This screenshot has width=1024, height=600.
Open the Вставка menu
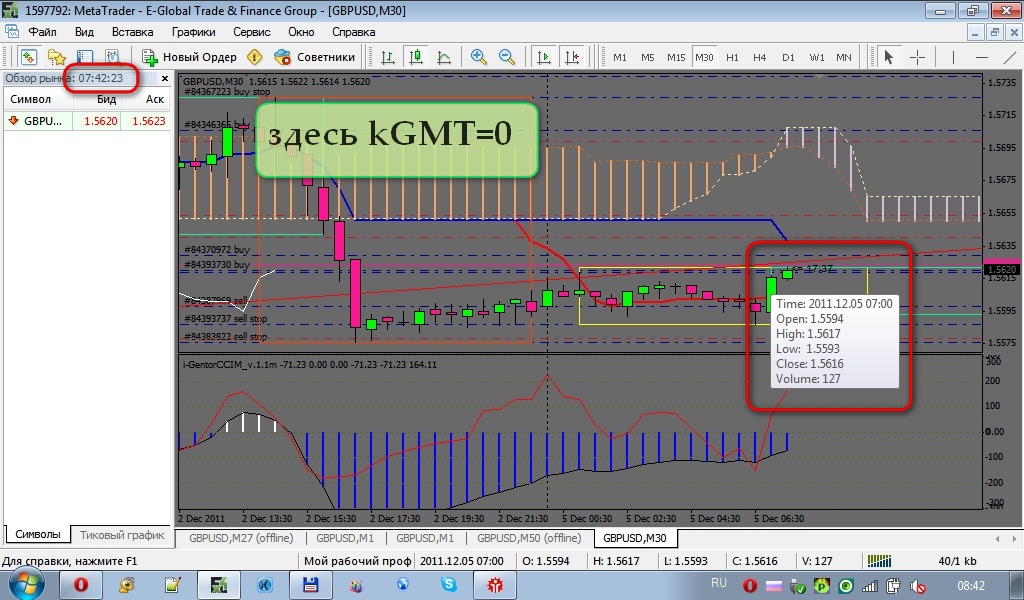[133, 31]
